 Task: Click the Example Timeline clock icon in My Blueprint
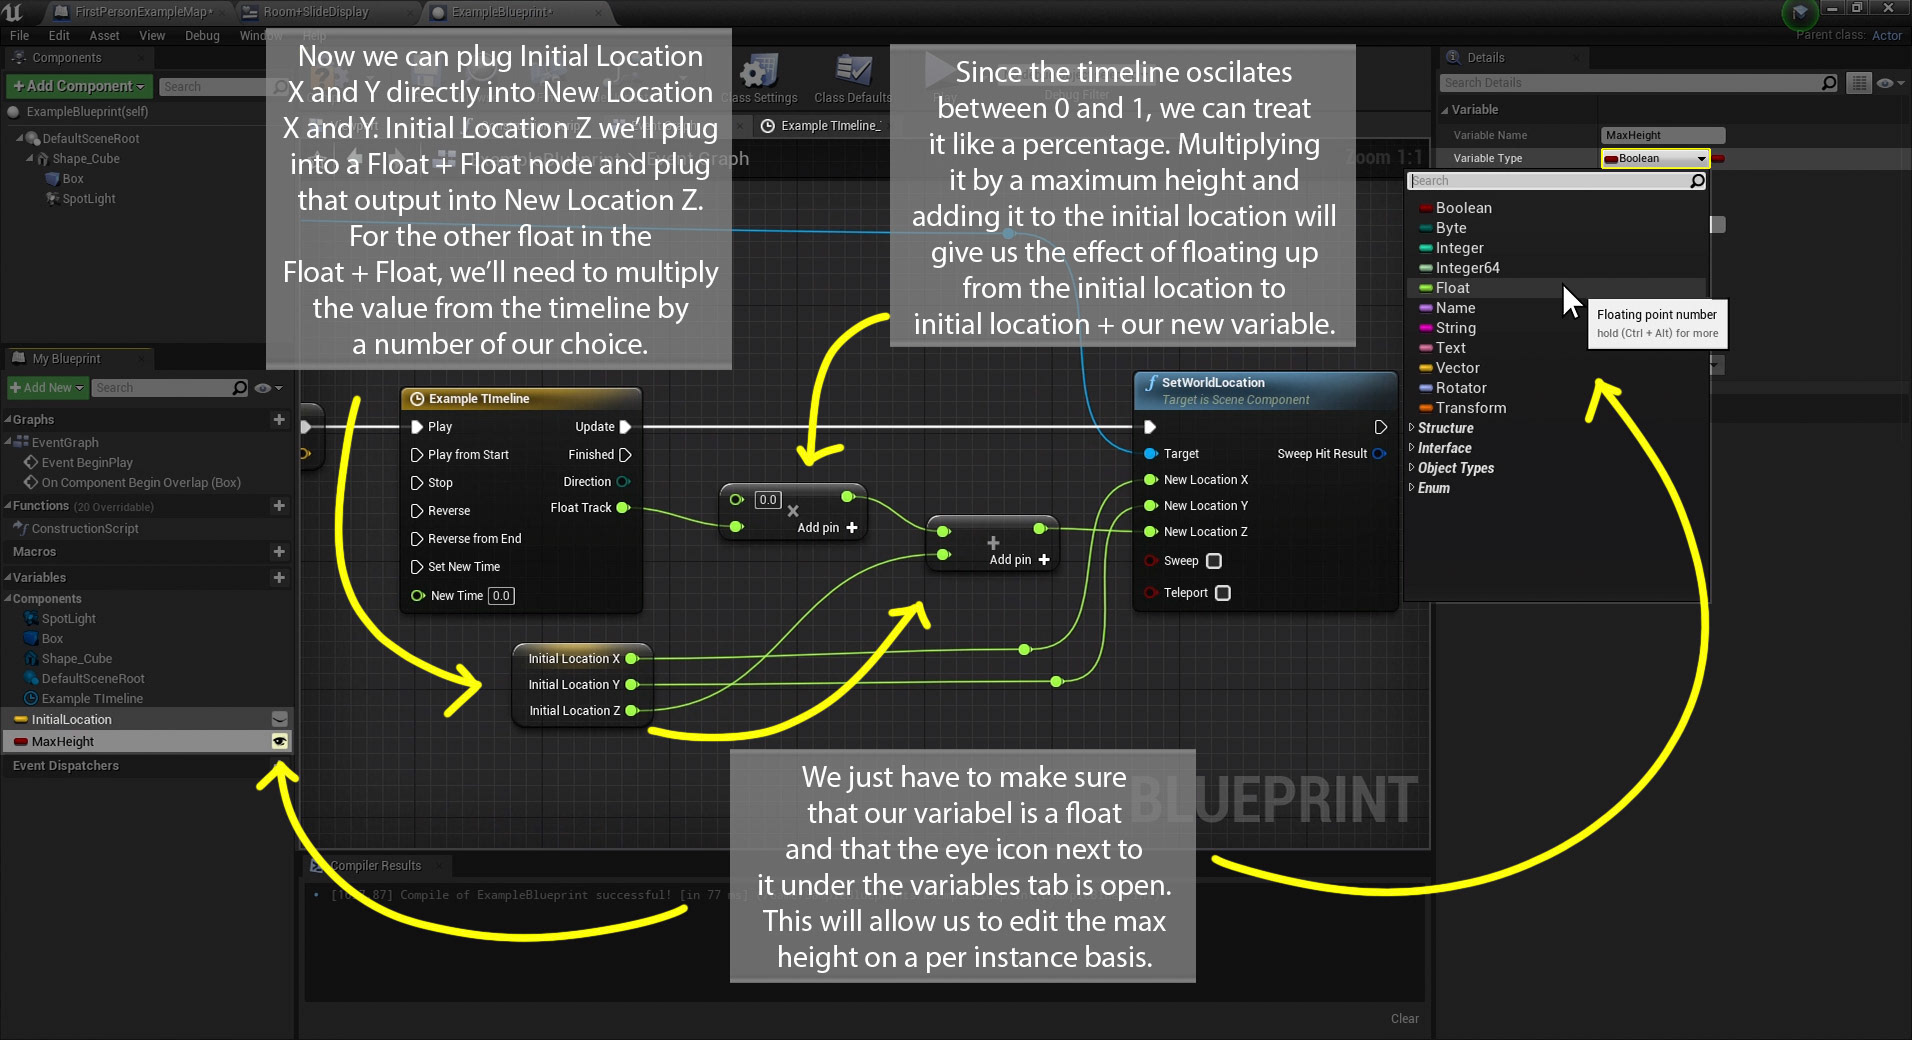(31, 699)
